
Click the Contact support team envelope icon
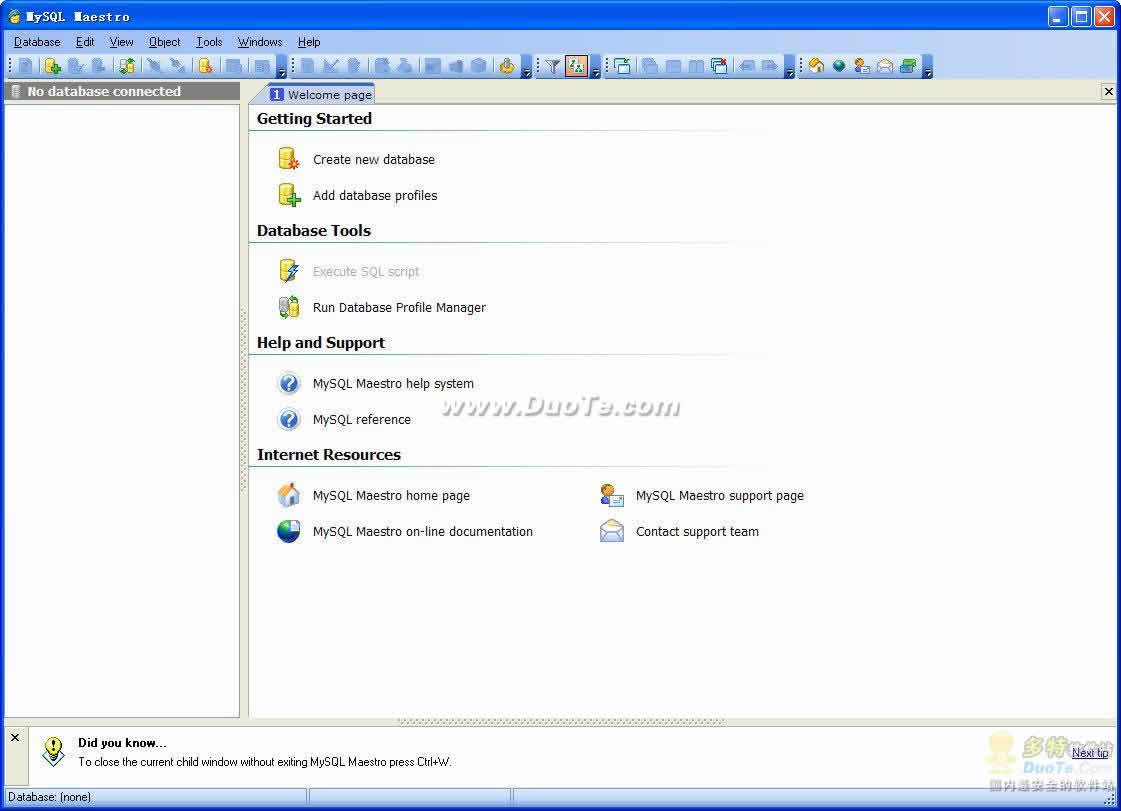click(x=612, y=531)
